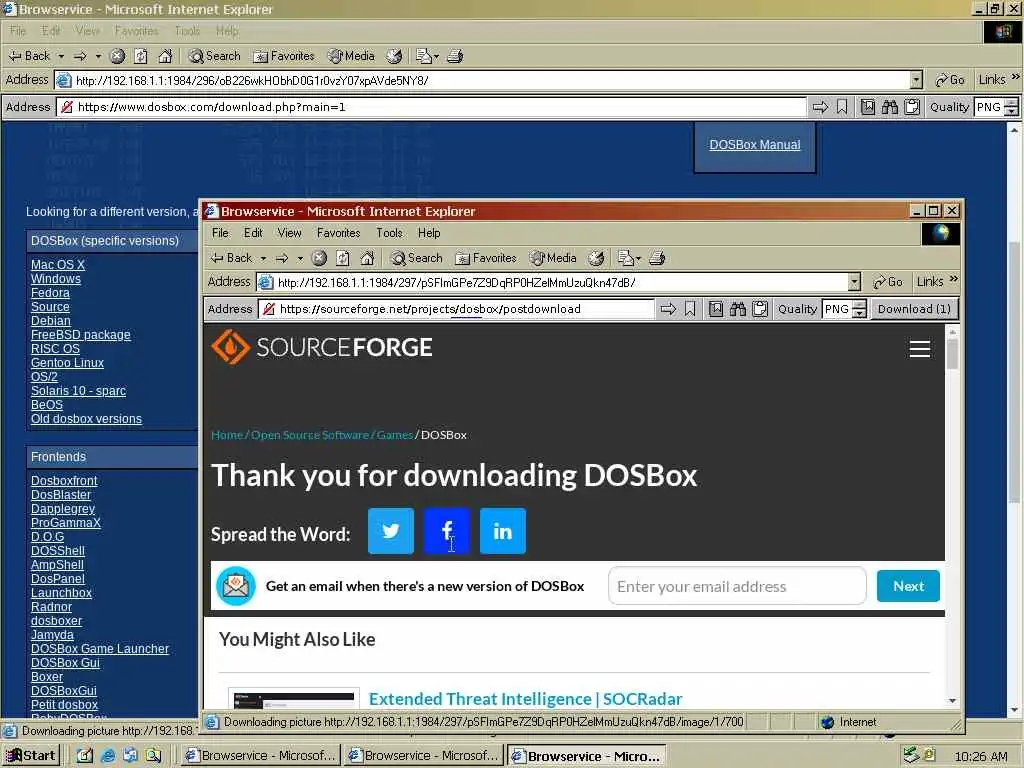Click the Home icon in background window toolbar
This screenshot has height=768, width=1024.
point(165,56)
